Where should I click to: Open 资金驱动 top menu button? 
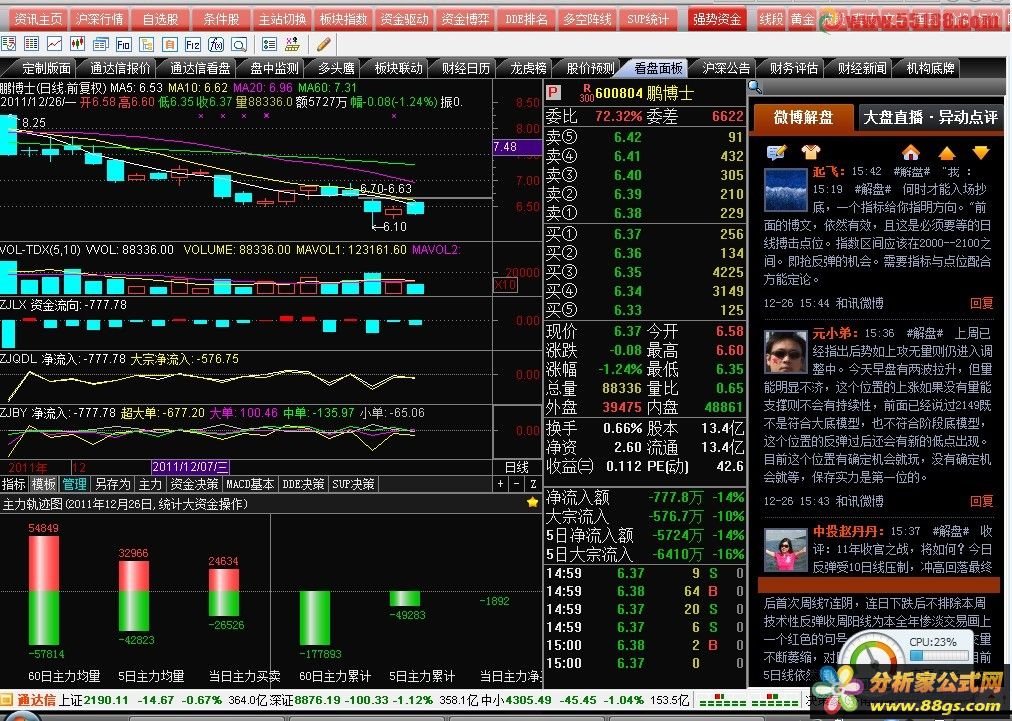[404, 19]
